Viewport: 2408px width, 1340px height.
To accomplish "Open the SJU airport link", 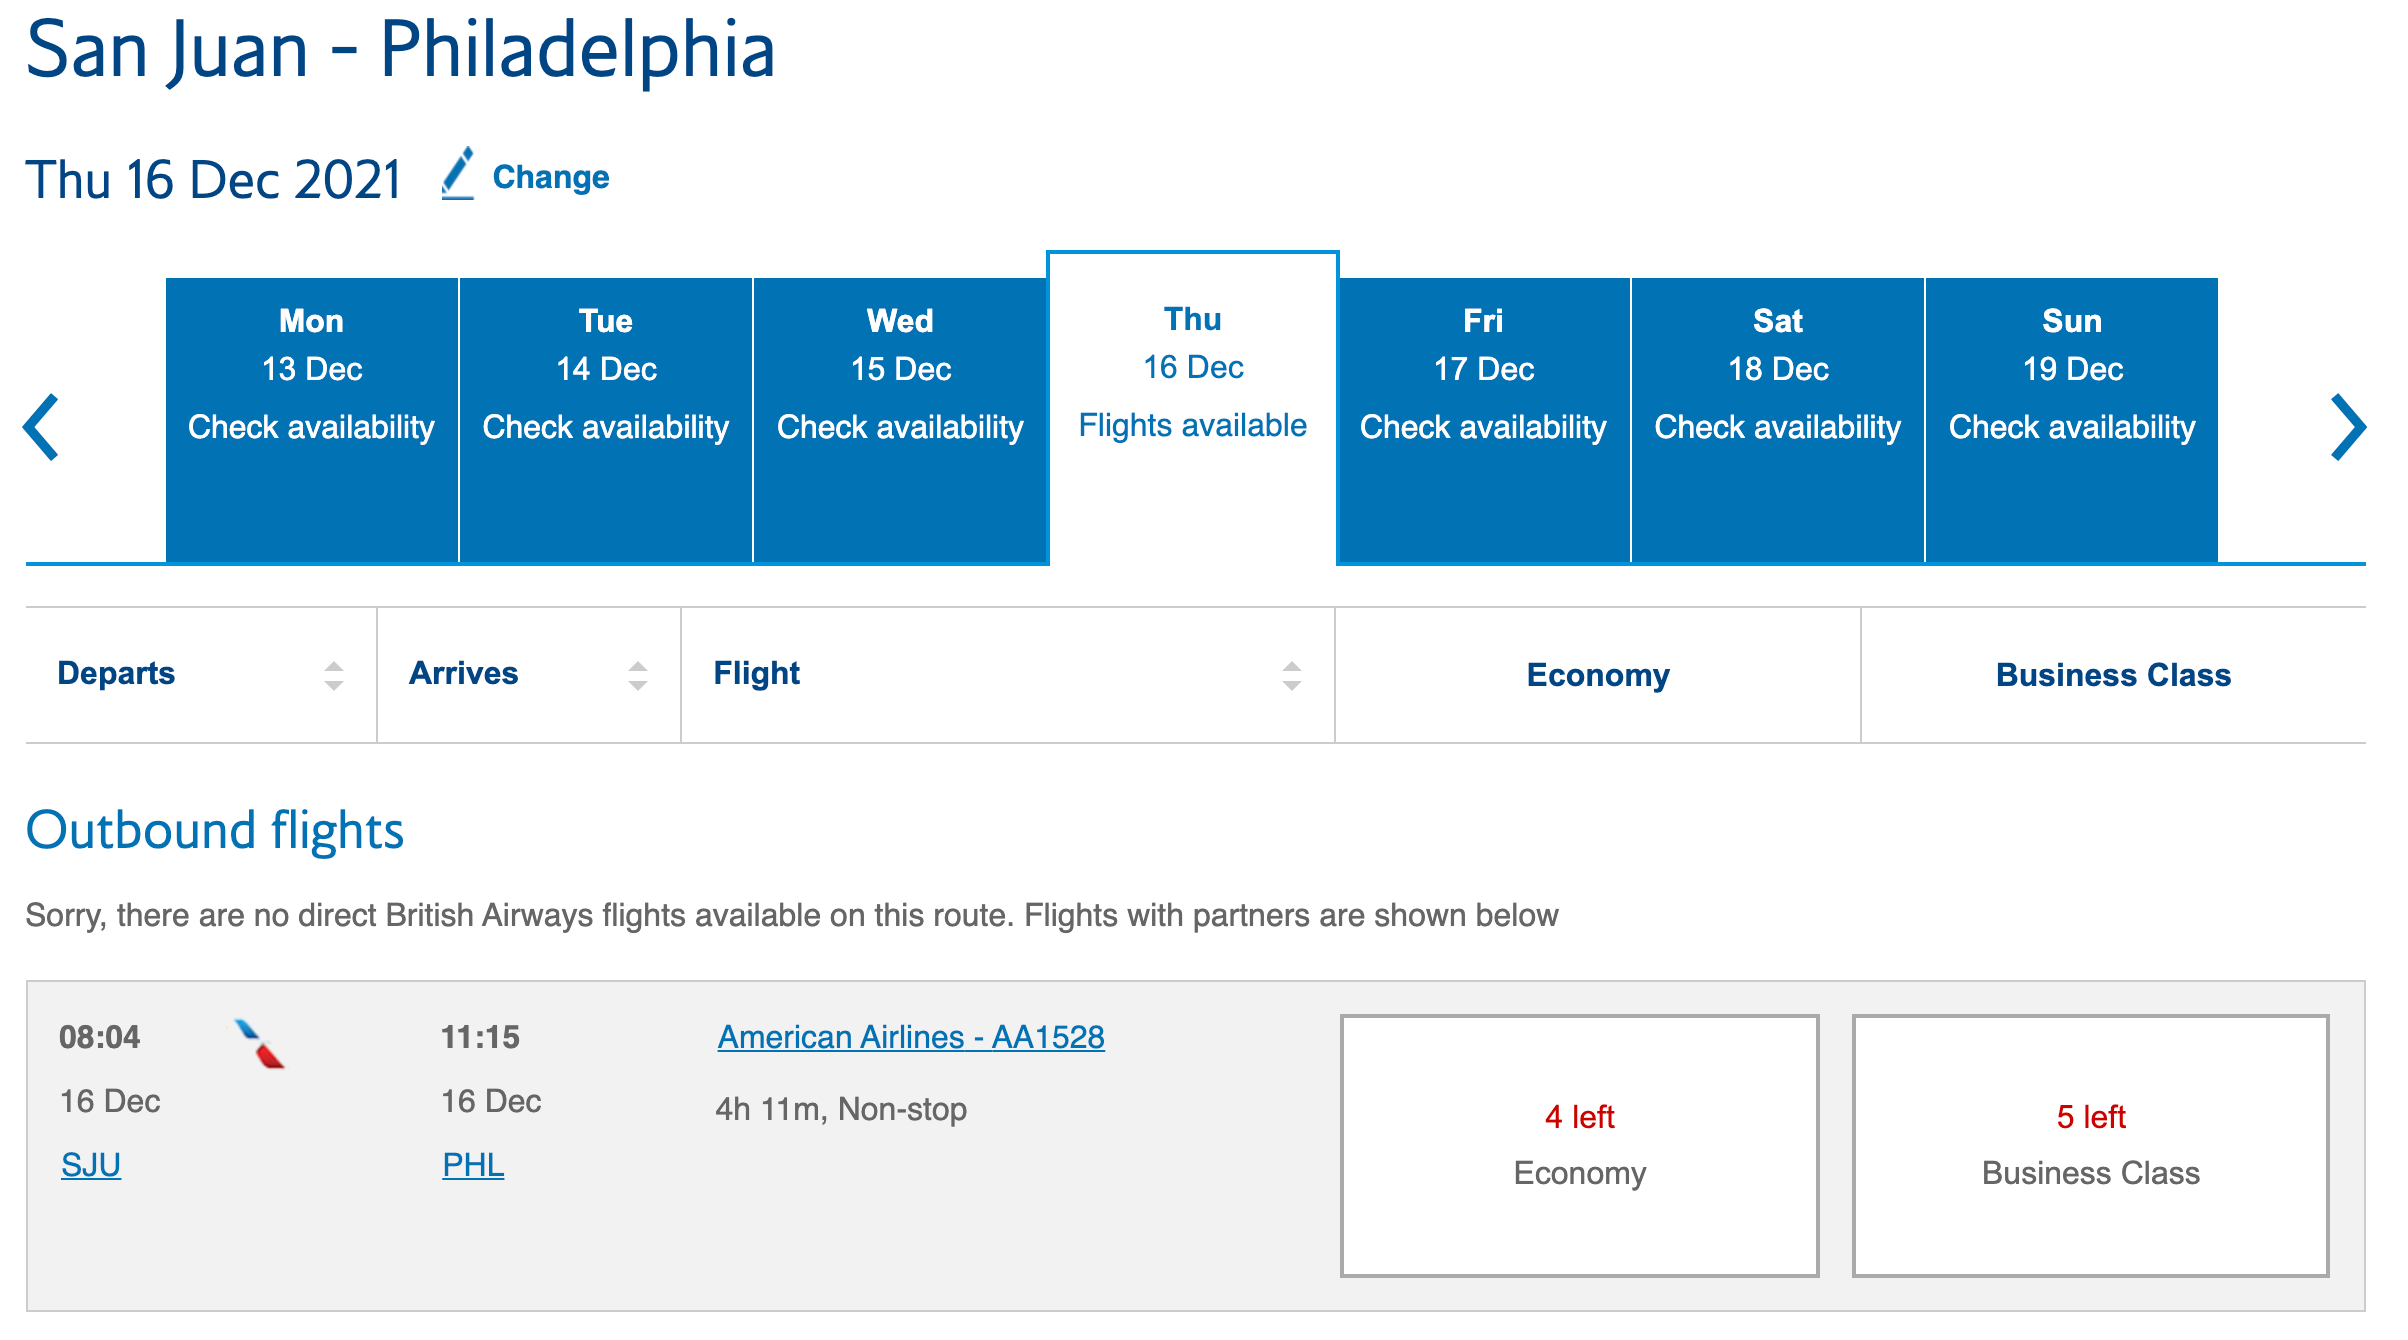I will 89,1163.
